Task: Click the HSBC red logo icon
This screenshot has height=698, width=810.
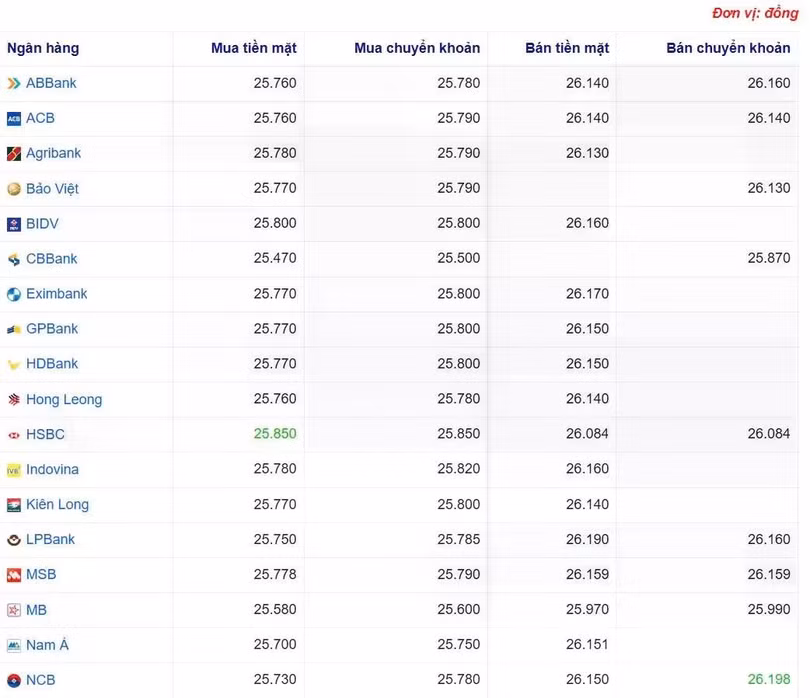Action: (x=14, y=435)
